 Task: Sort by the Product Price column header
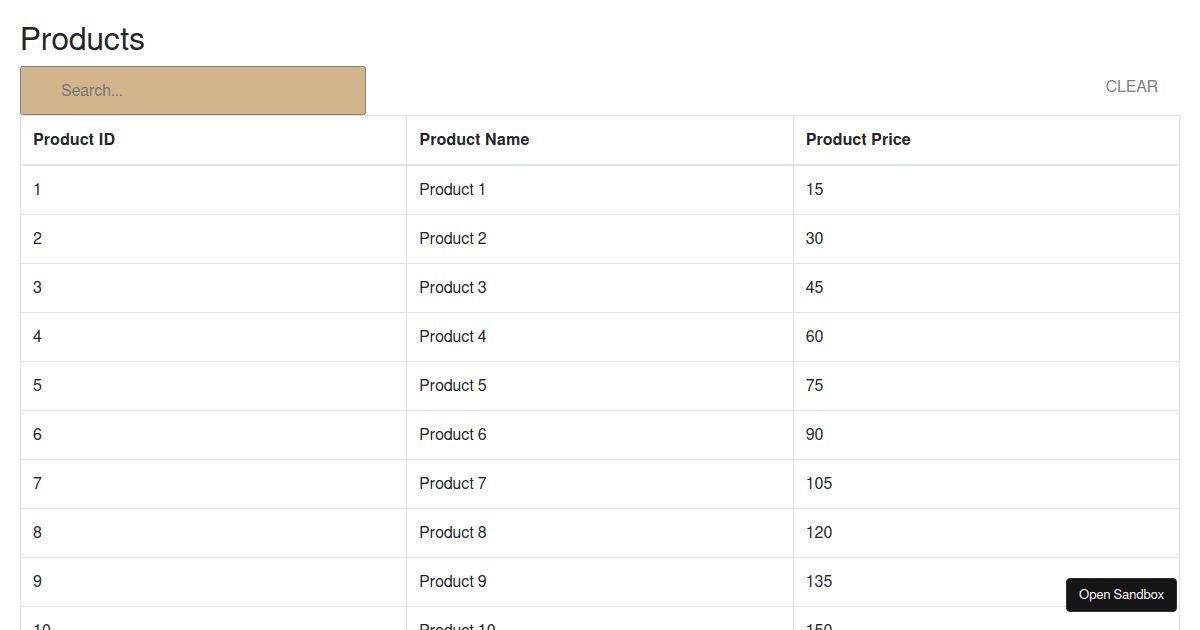coord(858,140)
